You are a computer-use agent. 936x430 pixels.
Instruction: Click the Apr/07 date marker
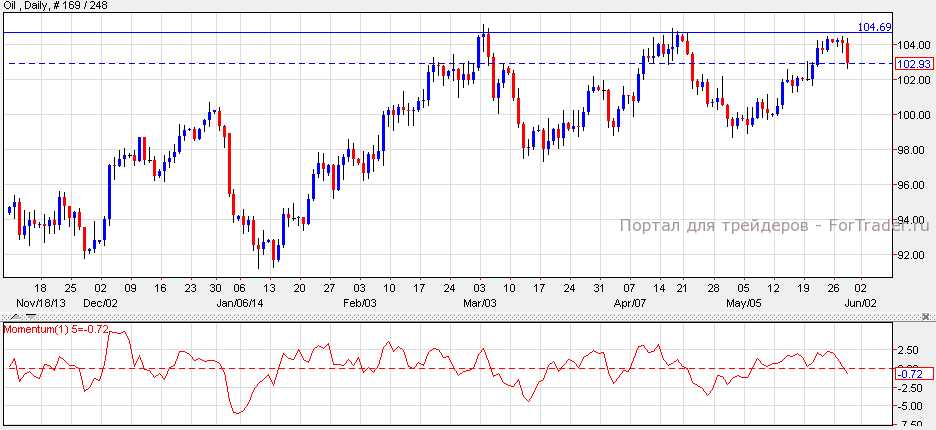[x=629, y=302]
